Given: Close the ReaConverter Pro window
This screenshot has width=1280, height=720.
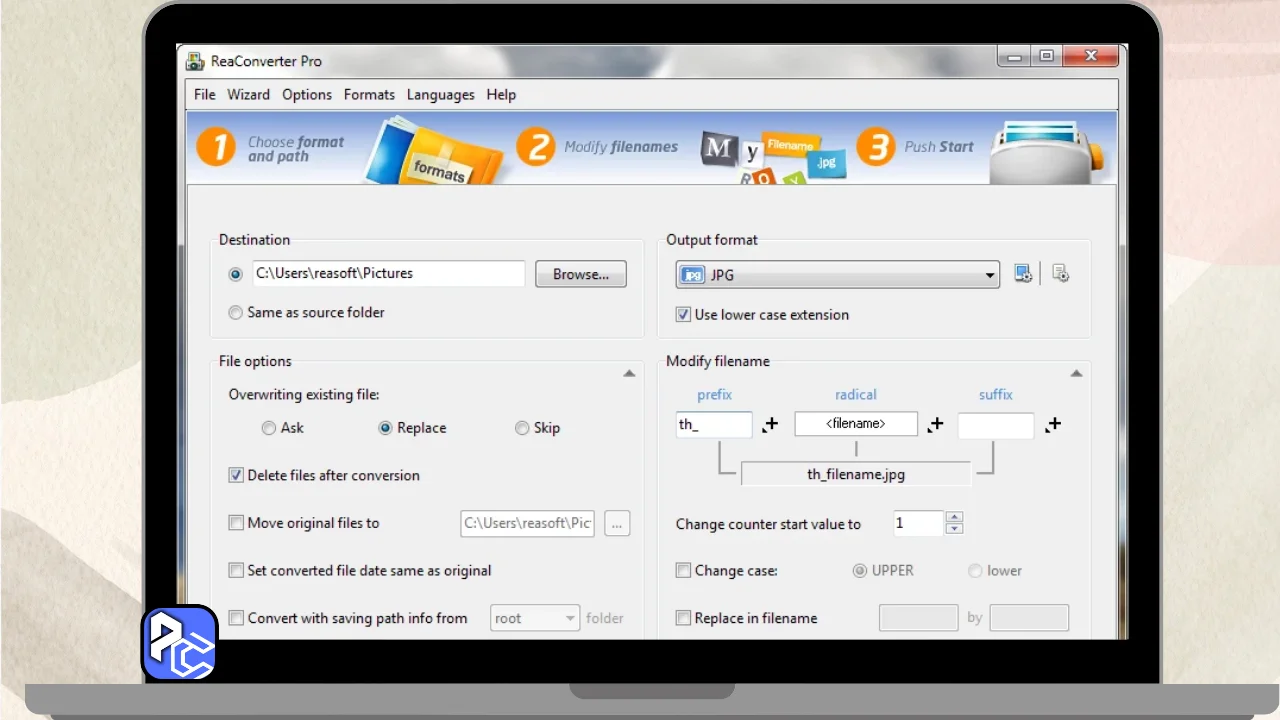Looking at the screenshot, I should 1091,57.
